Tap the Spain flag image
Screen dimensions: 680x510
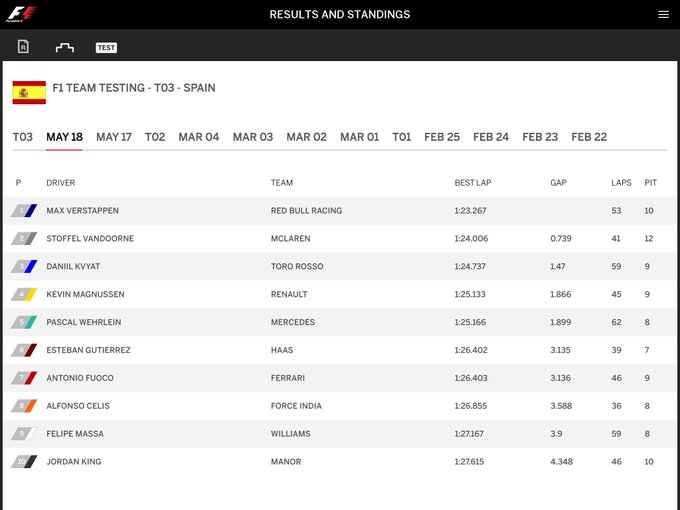[29, 92]
